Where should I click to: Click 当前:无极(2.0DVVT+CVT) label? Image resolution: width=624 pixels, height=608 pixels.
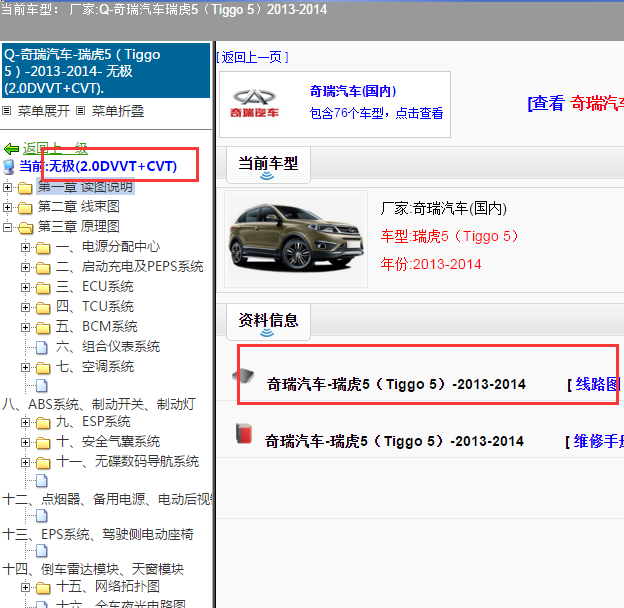(98, 166)
